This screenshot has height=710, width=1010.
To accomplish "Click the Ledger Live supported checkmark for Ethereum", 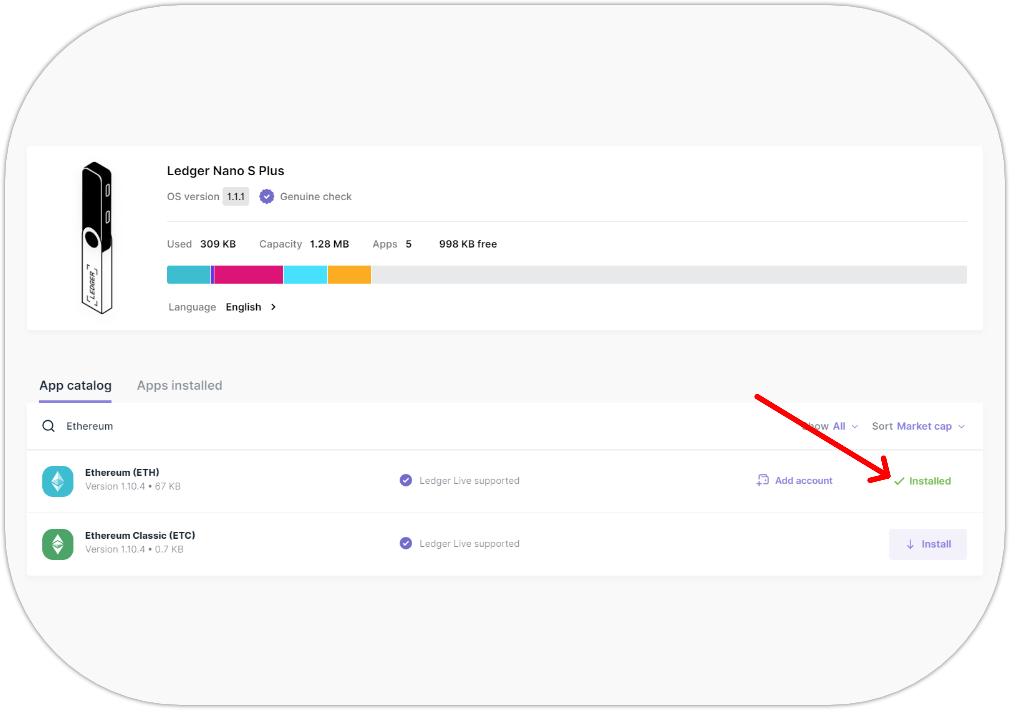I will (x=406, y=481).
